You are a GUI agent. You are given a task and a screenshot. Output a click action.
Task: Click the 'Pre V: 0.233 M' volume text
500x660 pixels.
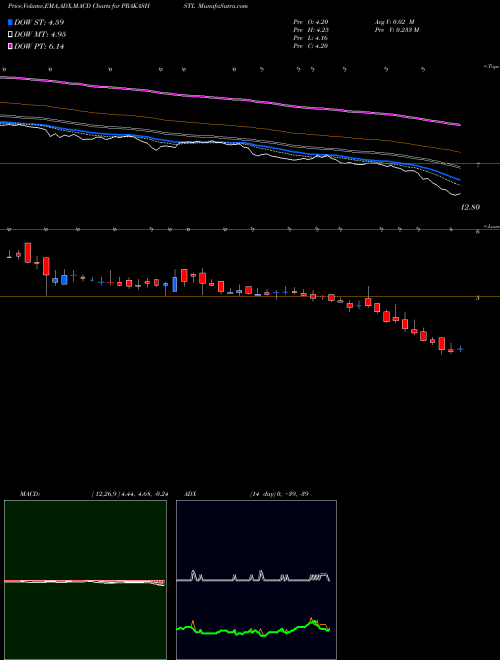[397, 30]
